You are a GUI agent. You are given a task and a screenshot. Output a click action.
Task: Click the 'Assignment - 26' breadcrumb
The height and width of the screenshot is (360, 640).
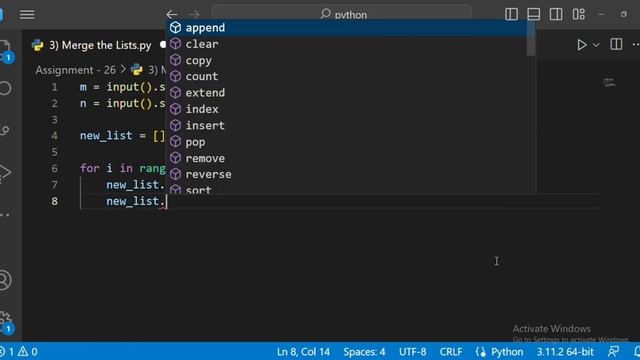76,70
